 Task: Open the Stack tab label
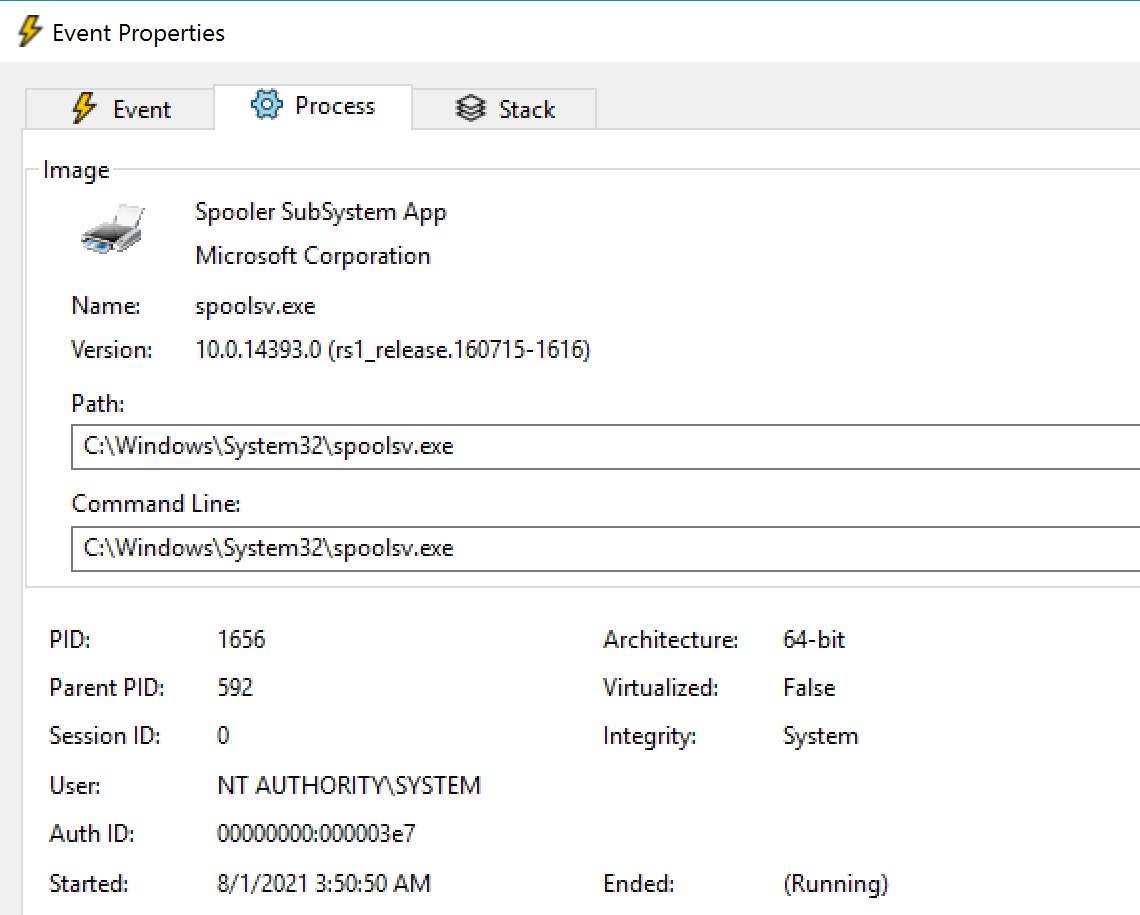tap(526, 110)
